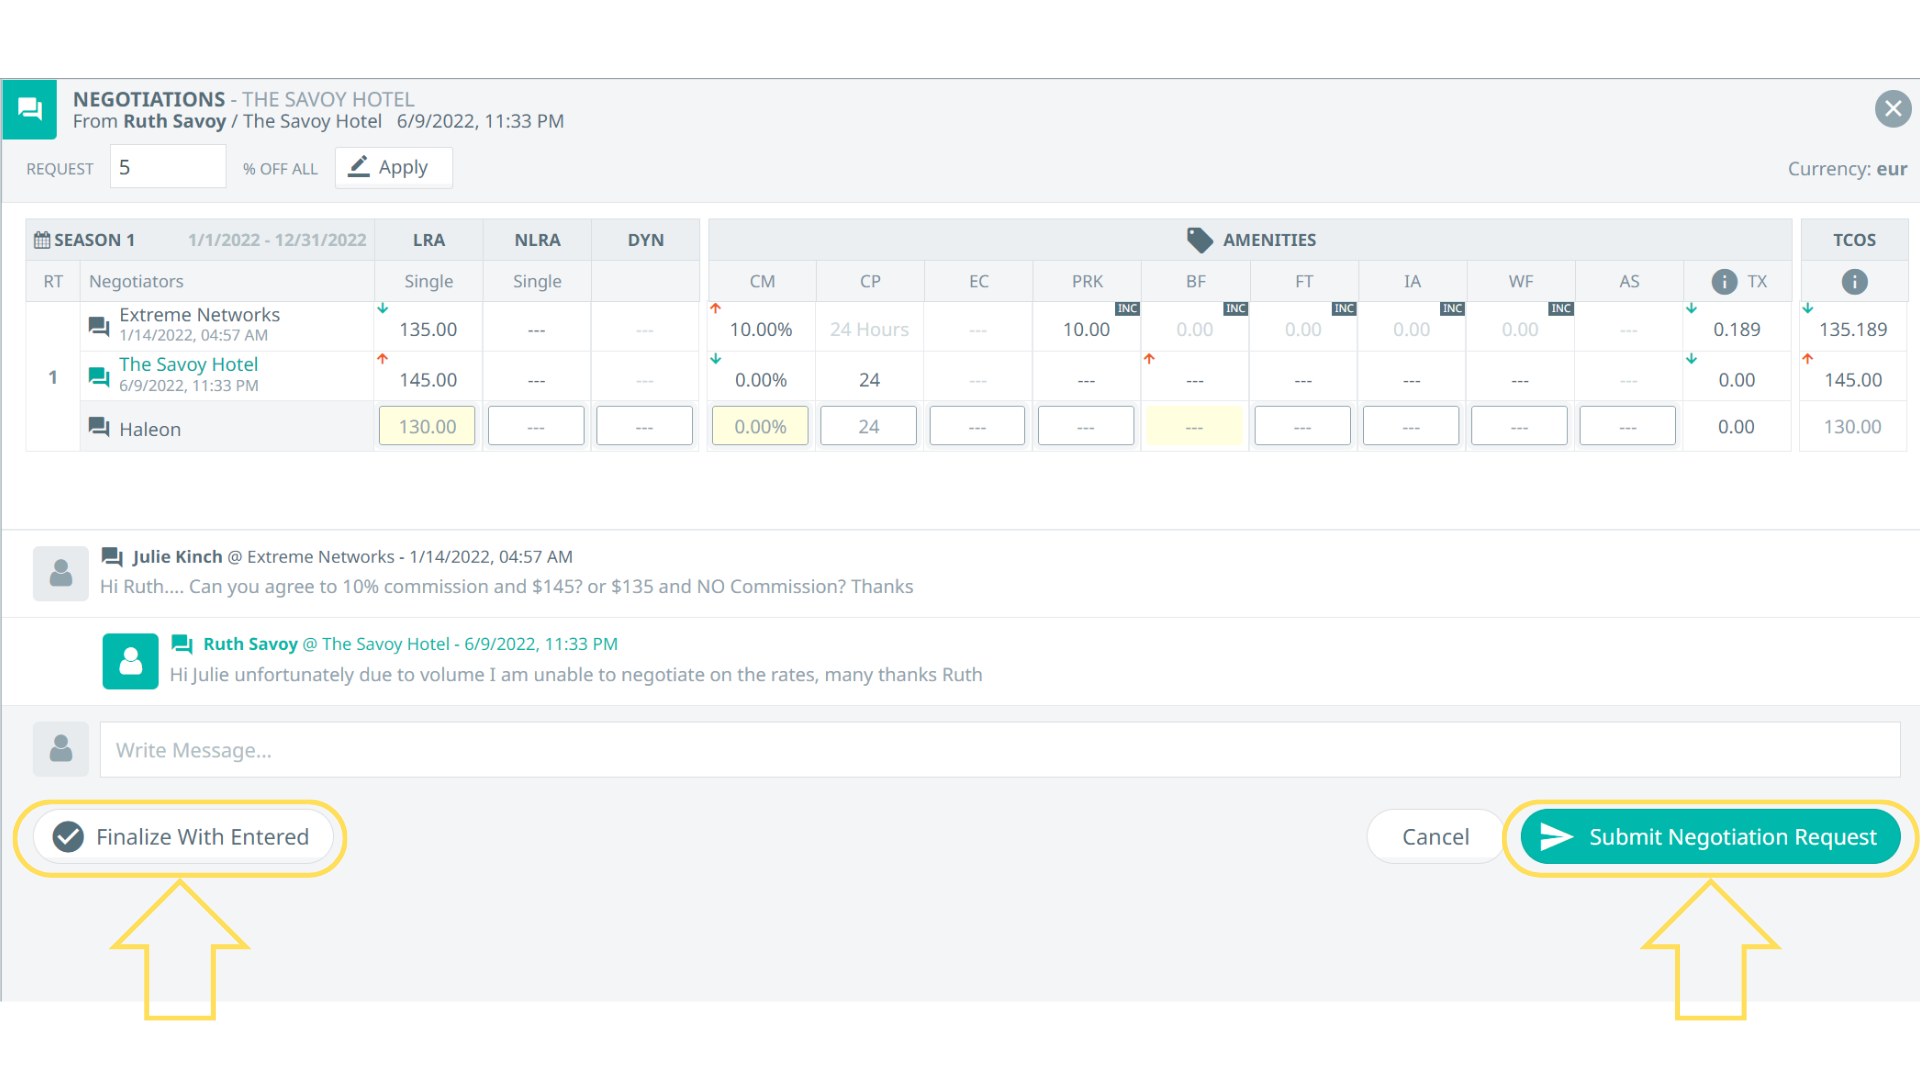The image size is (1920, 1080).
Task: Click Finalize With Entered button
Action: (182, 837)
